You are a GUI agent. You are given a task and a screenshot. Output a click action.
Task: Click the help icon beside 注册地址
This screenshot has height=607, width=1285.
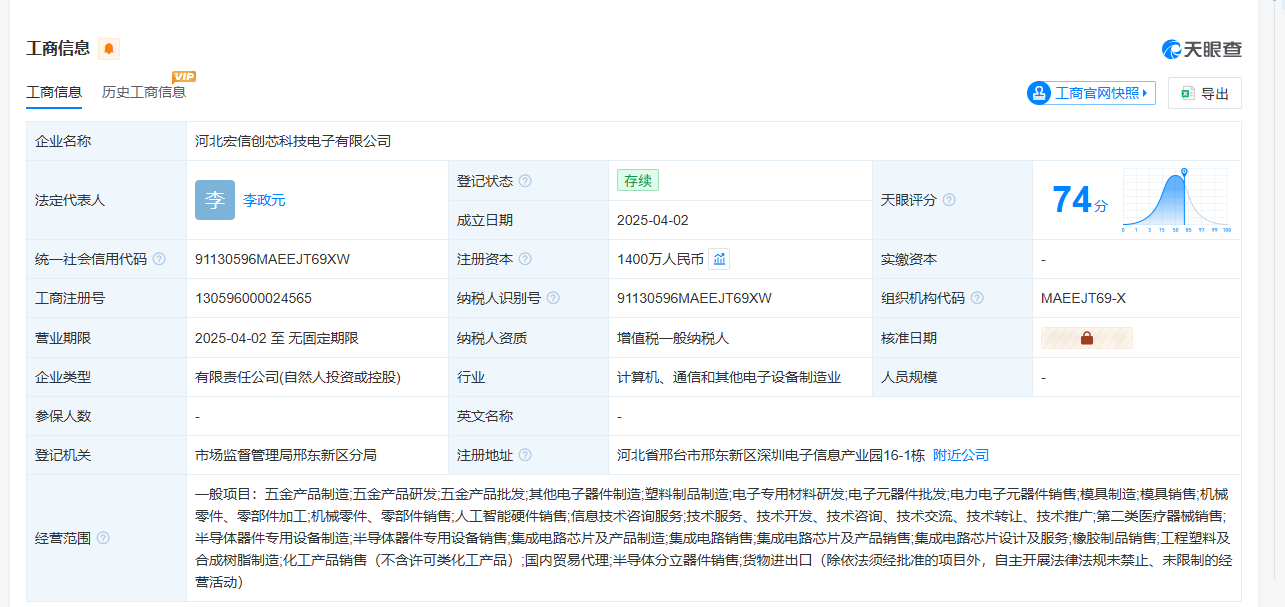coord(525,455)
